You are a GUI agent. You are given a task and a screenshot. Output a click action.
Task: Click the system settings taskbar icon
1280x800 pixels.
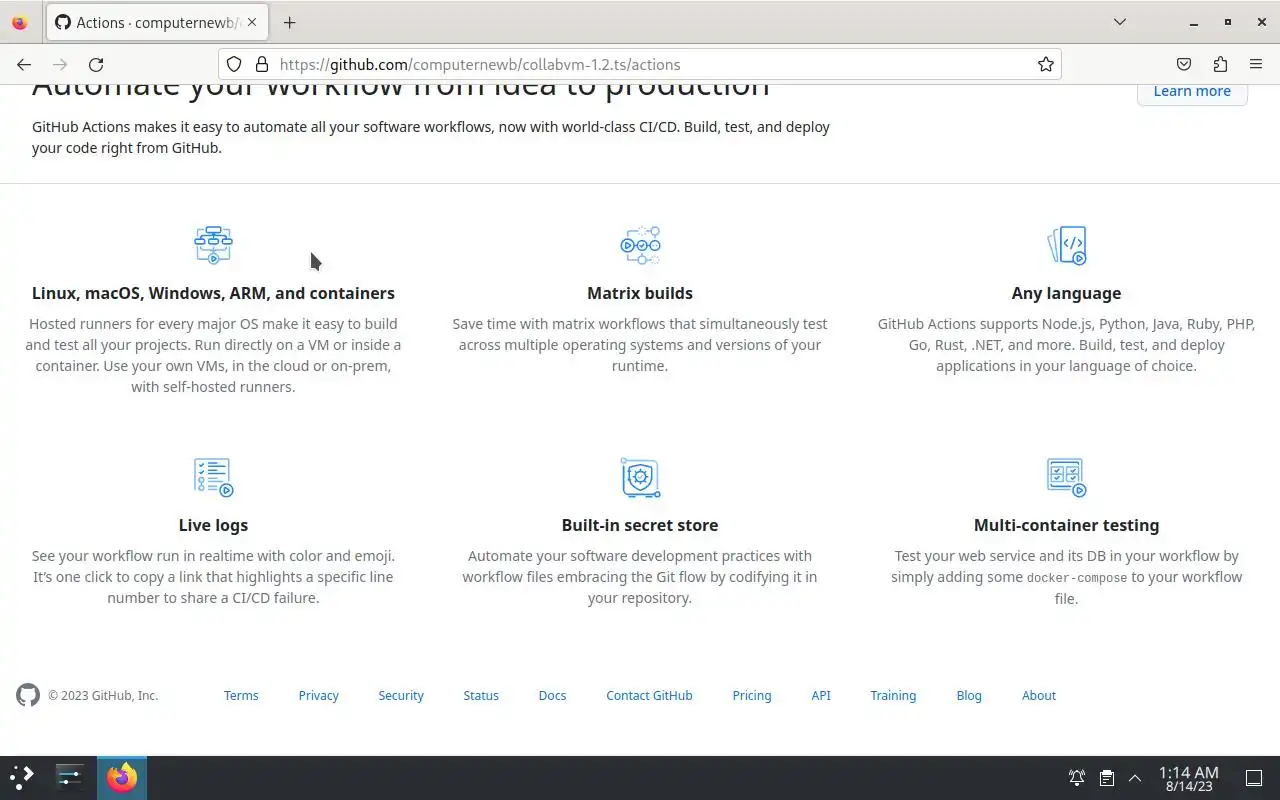(x=70, y=777)
